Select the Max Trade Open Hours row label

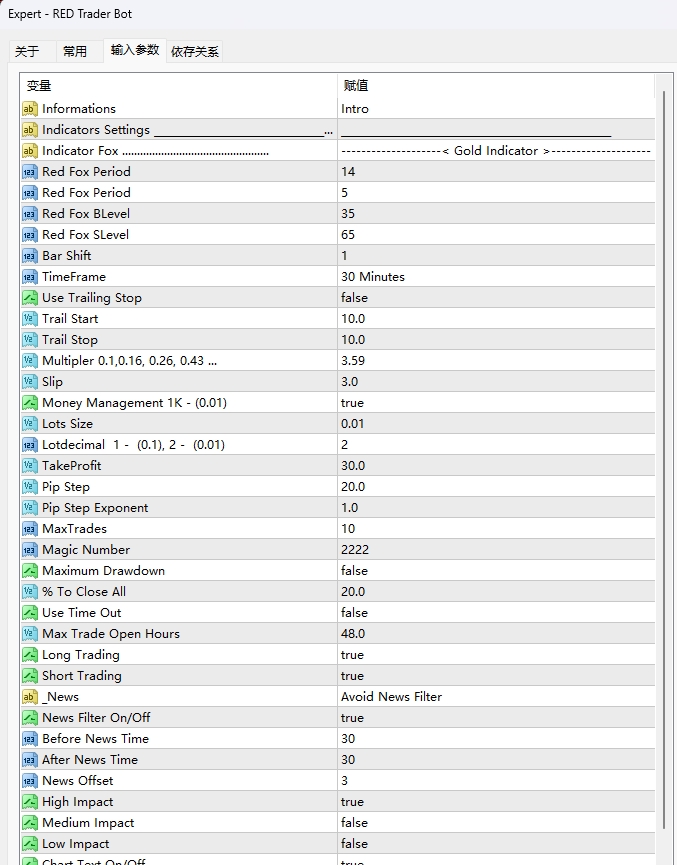[x=111, y=634]
